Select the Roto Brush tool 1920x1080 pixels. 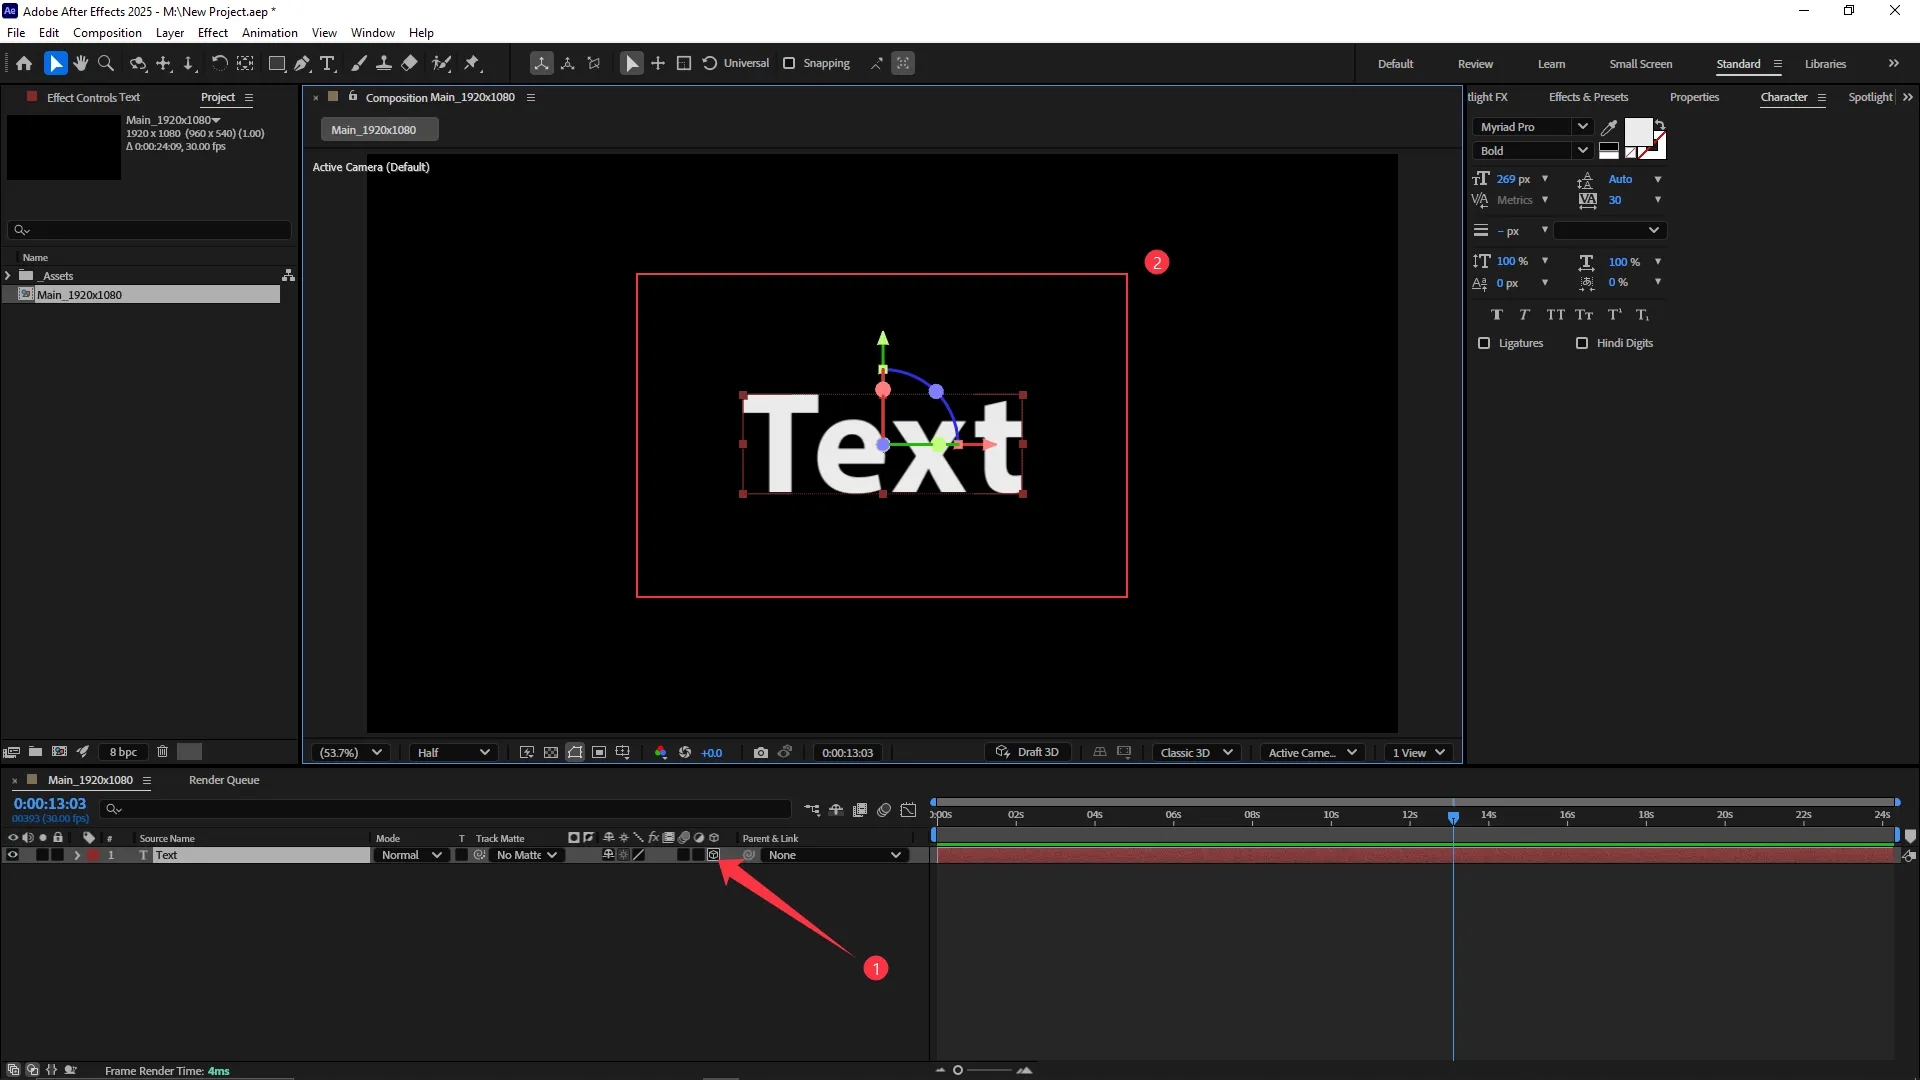tap(441, 63)
